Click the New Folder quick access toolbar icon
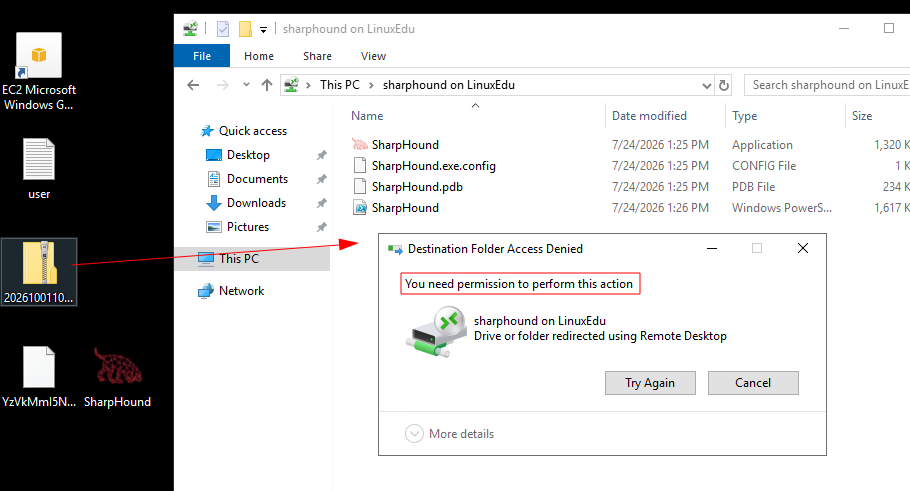Screen dimensions: 910x491 (245, 28)
